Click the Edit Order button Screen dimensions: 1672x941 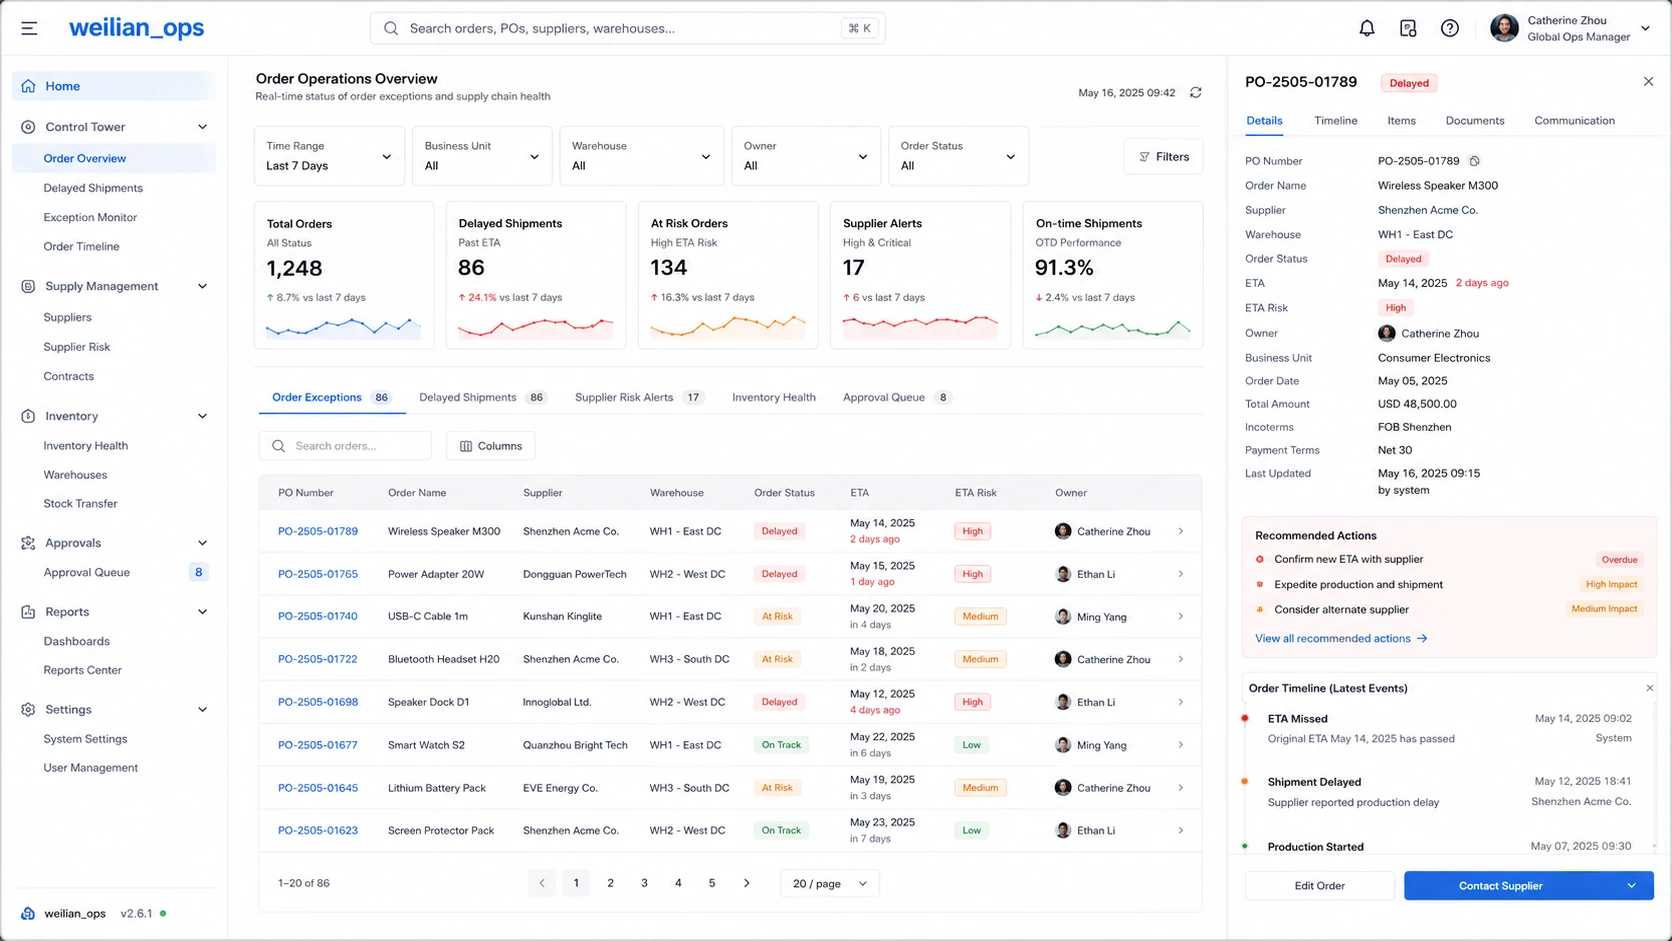pyautogui.click(x=1319, y=885)
